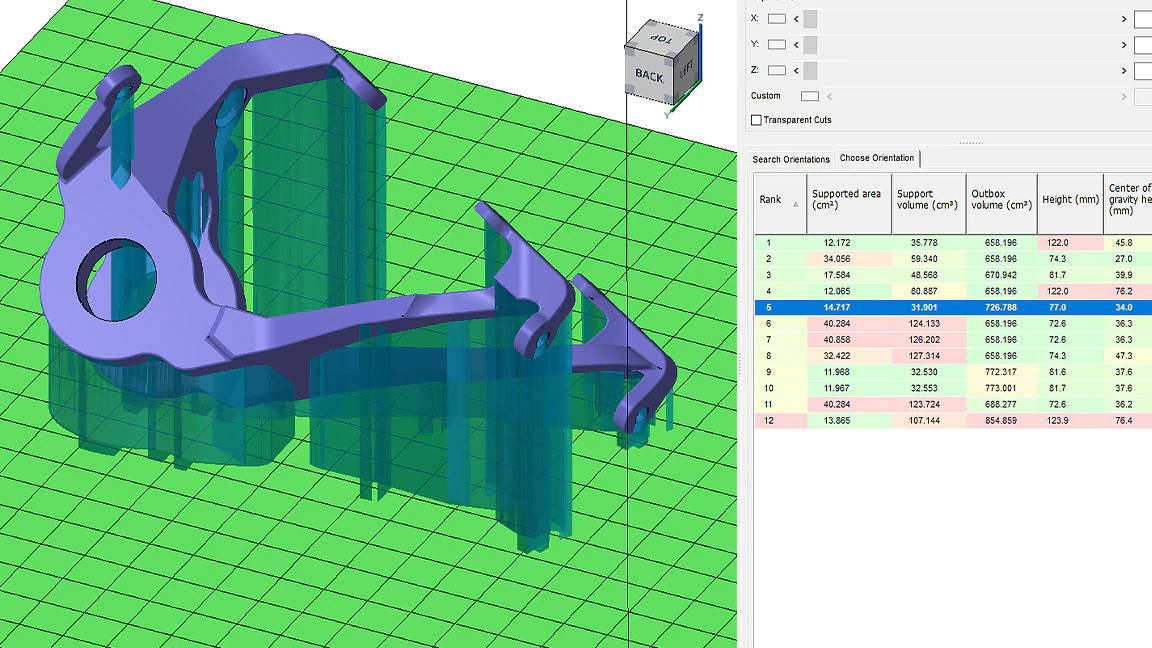Click the Z cut slider handle

[x=810, y=71]
